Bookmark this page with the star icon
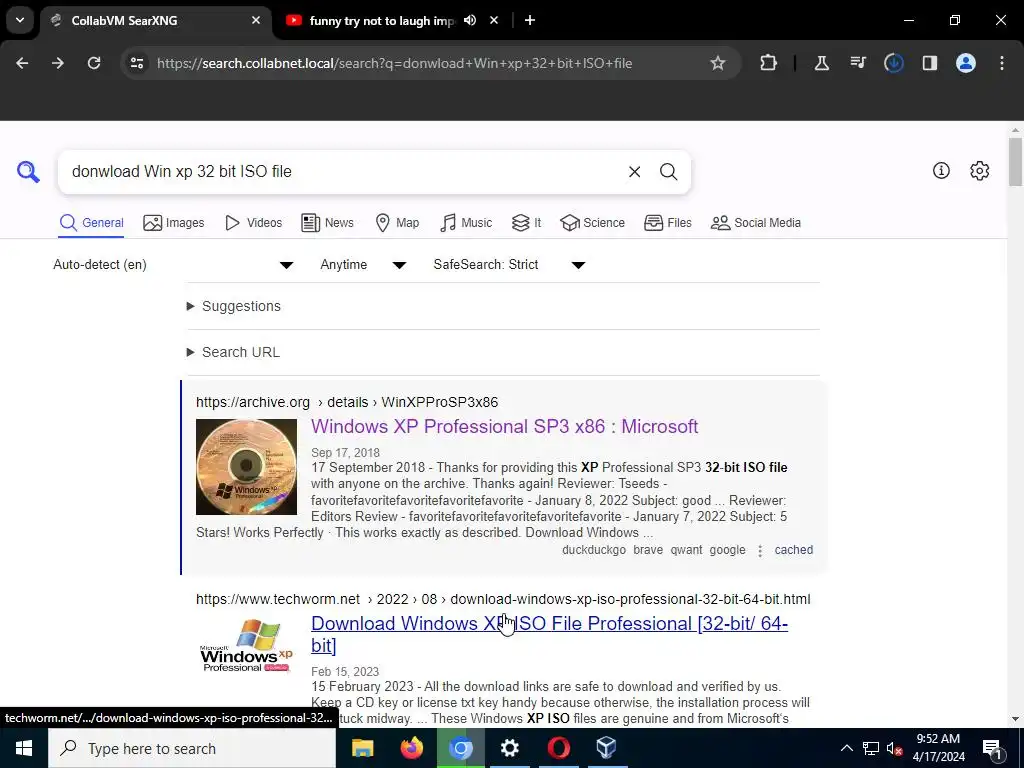 coord(718,63)
